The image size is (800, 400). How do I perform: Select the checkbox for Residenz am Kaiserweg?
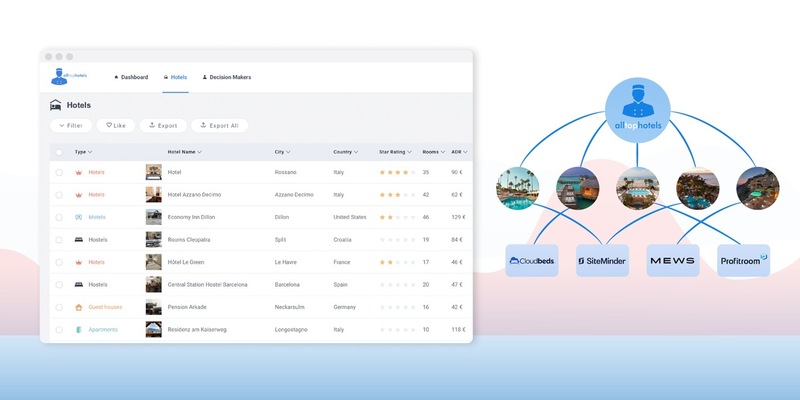click(x=59, y=330)
